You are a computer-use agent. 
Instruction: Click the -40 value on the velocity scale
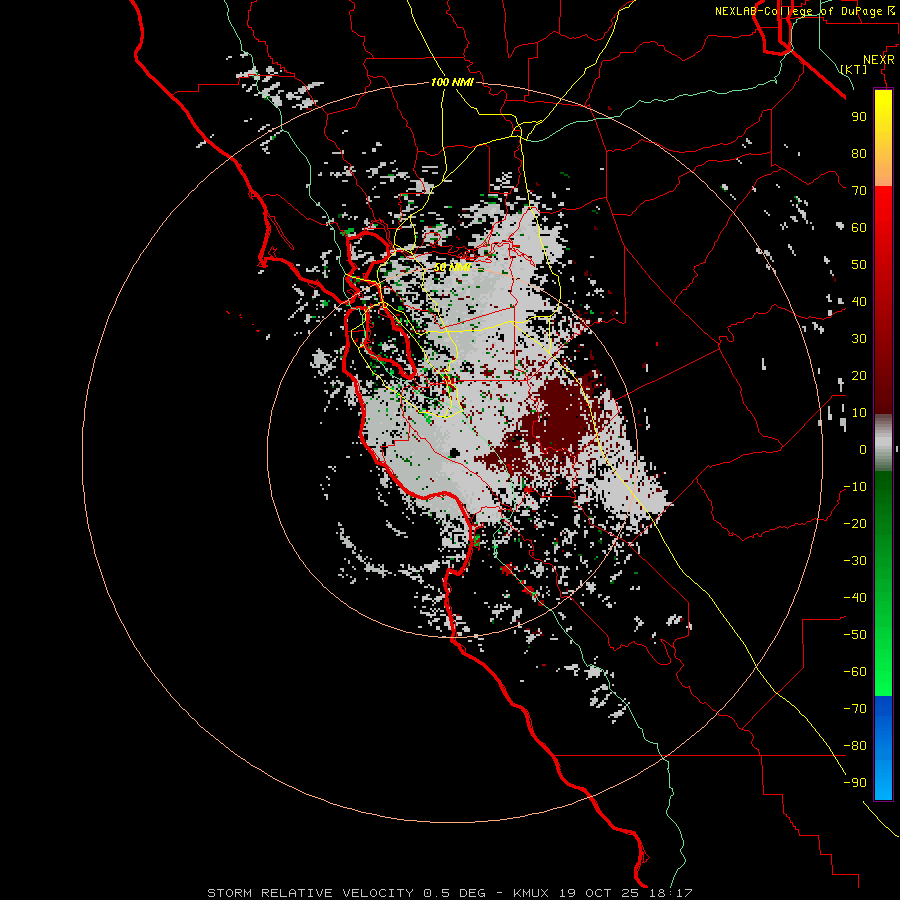tap(855, 598)
